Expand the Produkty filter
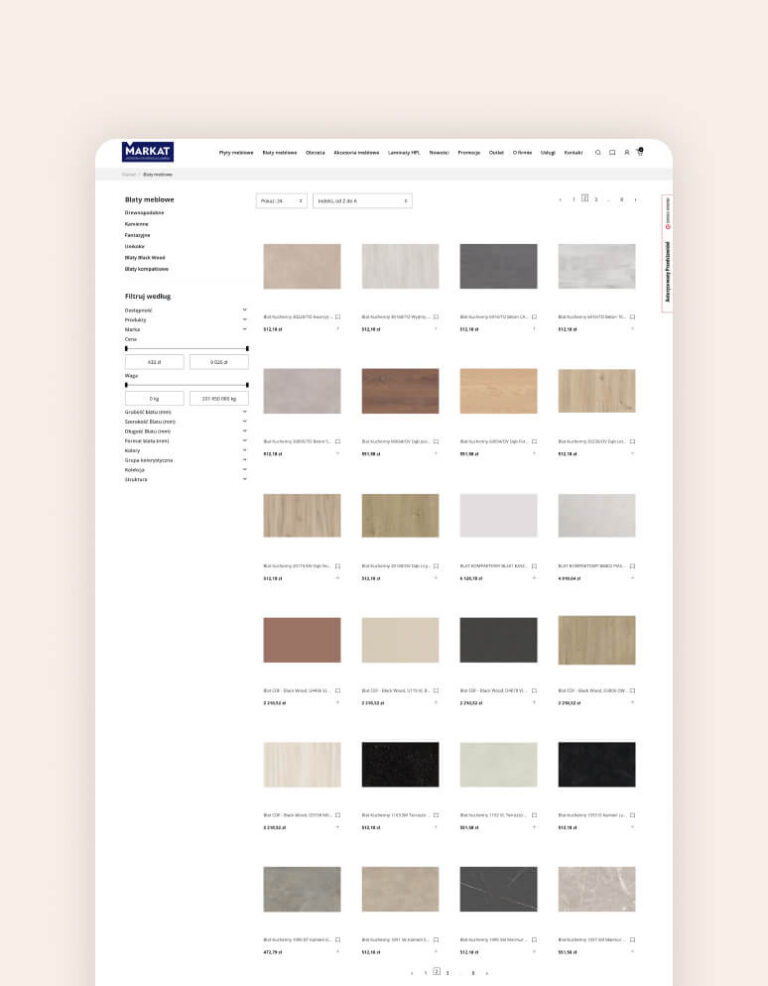The width and height of the screenshot is (768, 986). point(245,319)
